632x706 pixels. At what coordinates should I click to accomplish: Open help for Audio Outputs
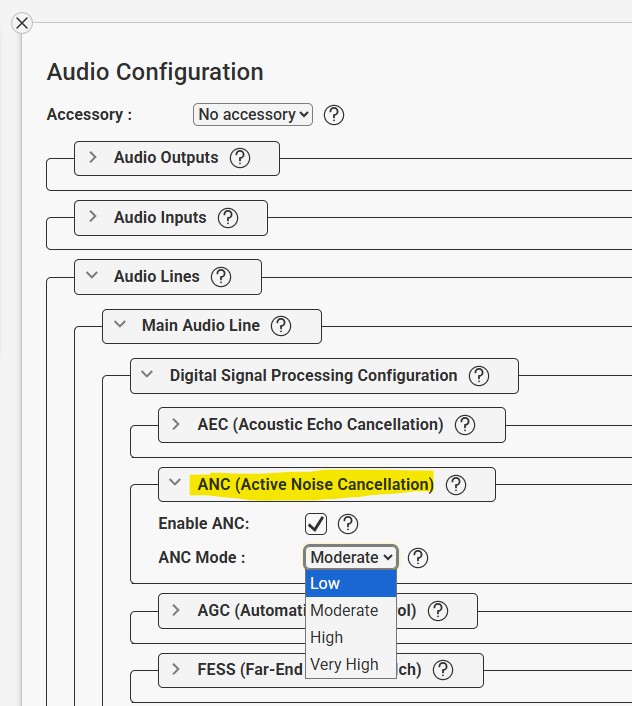point(240,158)
